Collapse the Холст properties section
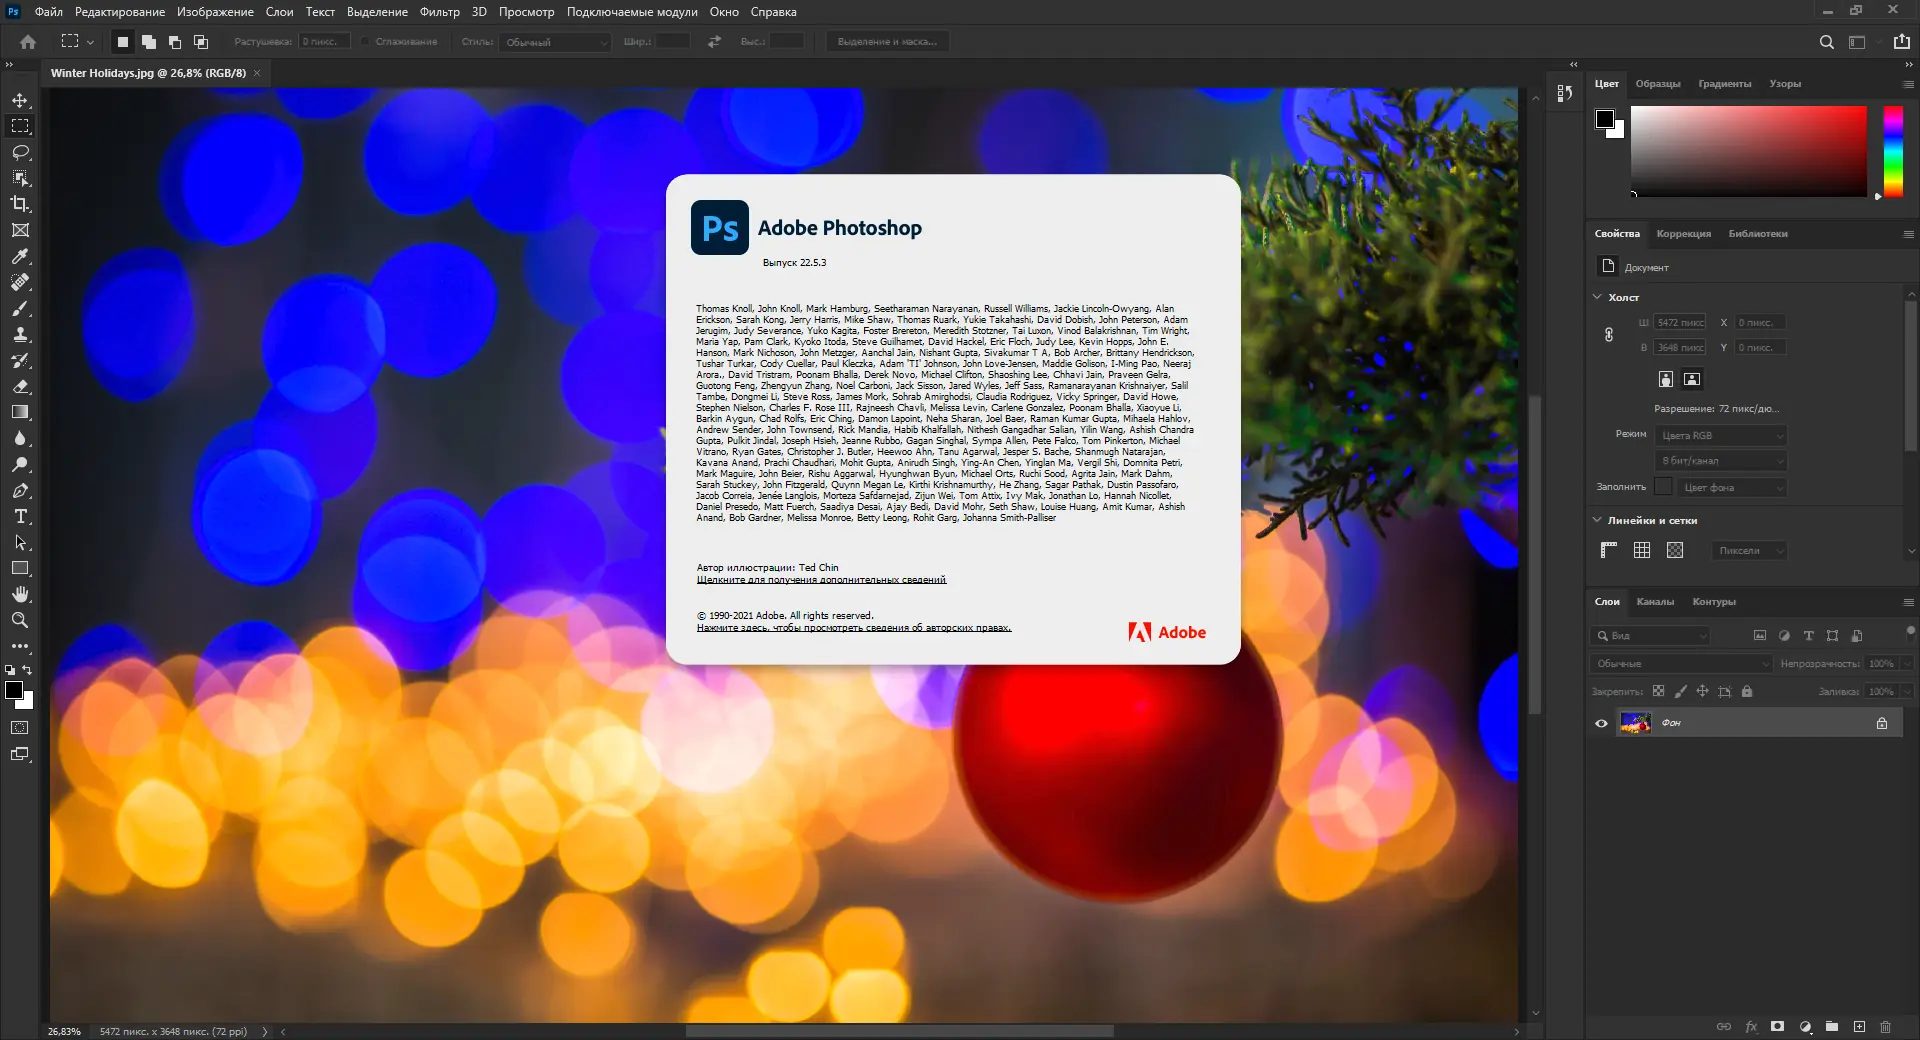Image resolution: width=1920 pixels, height=1040 pixels. click(1596, 297)
